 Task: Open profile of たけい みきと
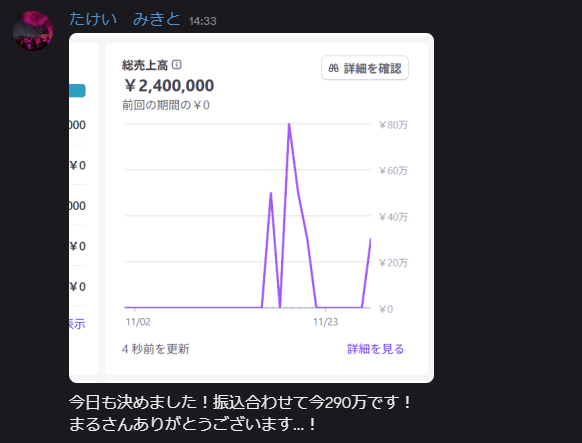click(125, 19)
